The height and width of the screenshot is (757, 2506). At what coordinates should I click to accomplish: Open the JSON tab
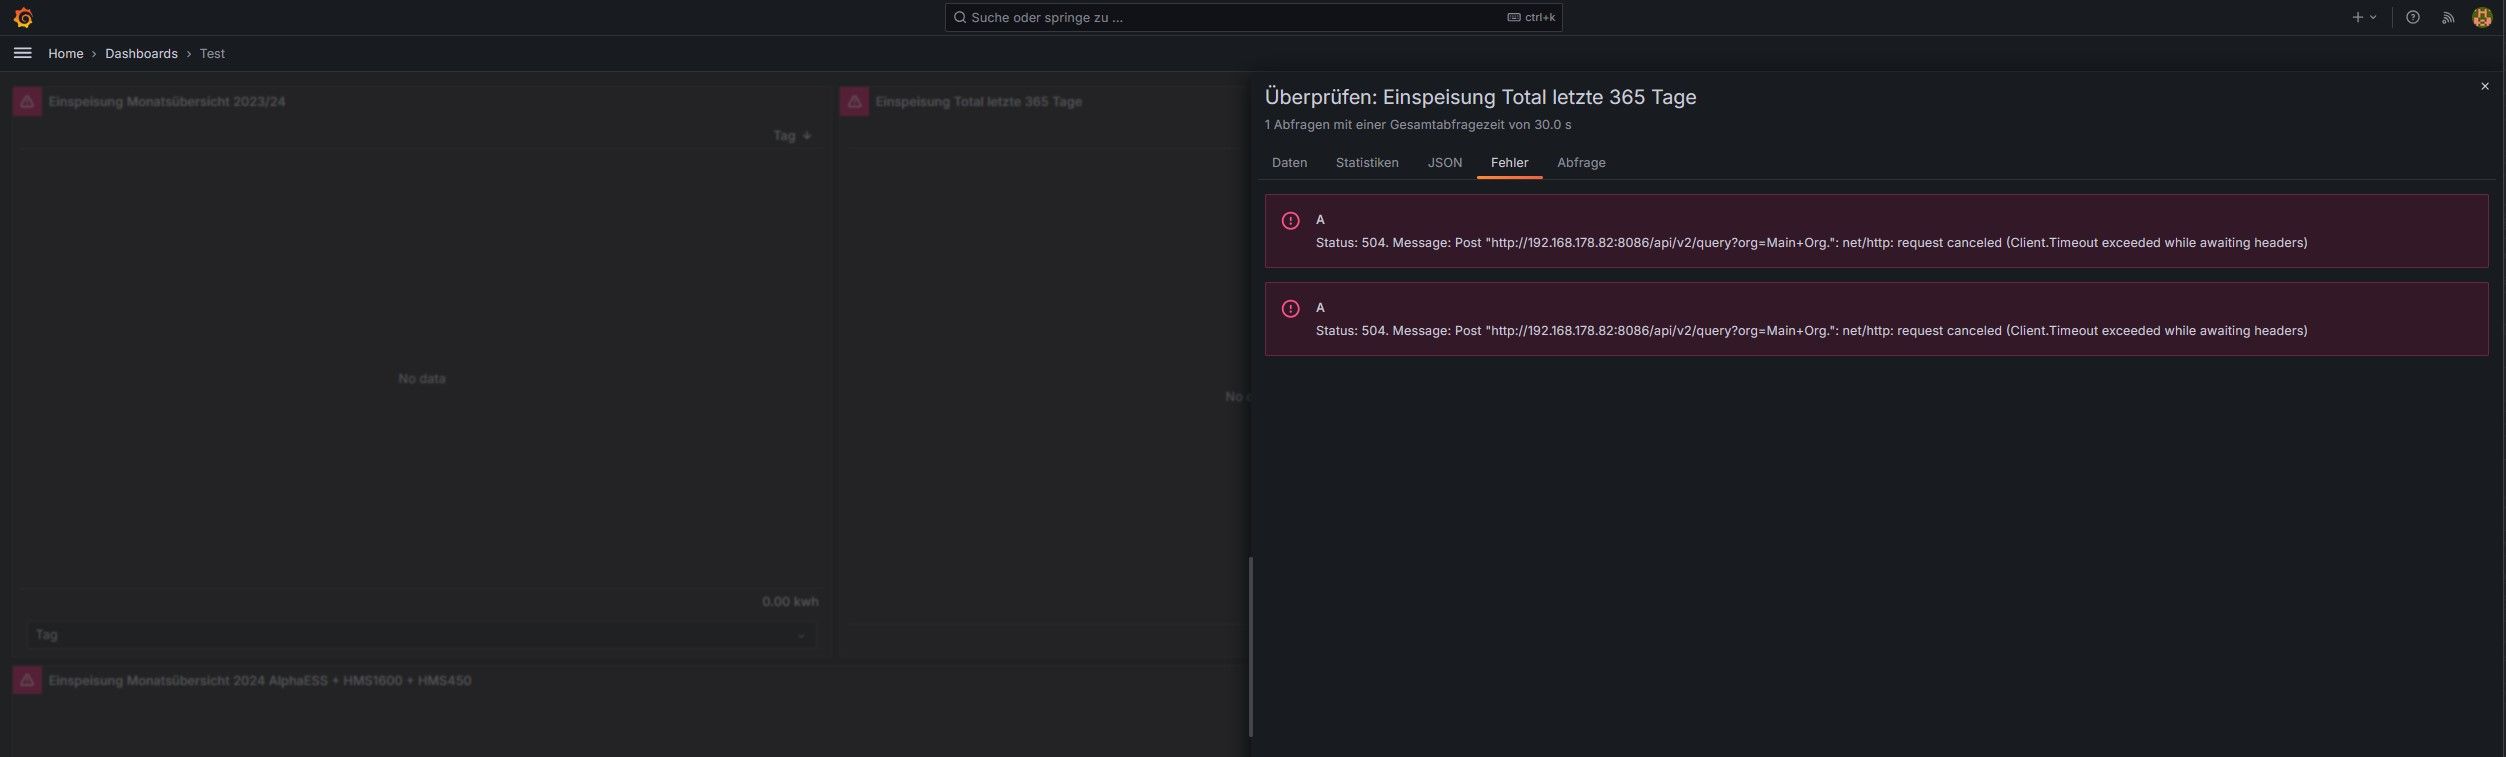coord(1444,163)
